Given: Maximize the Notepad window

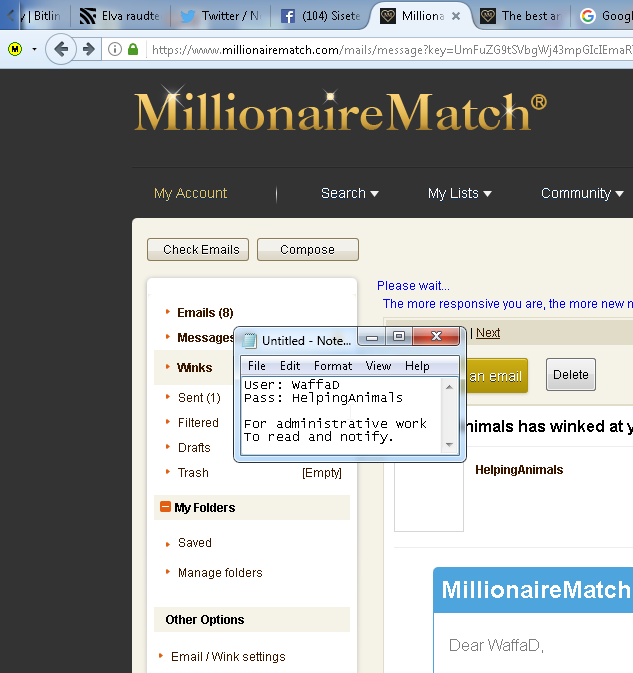Looking at the screenshot, I should point(399,336).
